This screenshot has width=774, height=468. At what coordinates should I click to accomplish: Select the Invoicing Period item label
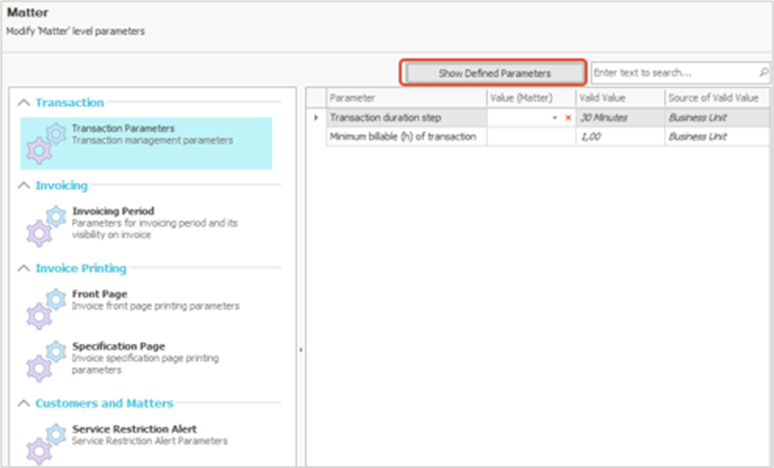(x=113, y=211)
